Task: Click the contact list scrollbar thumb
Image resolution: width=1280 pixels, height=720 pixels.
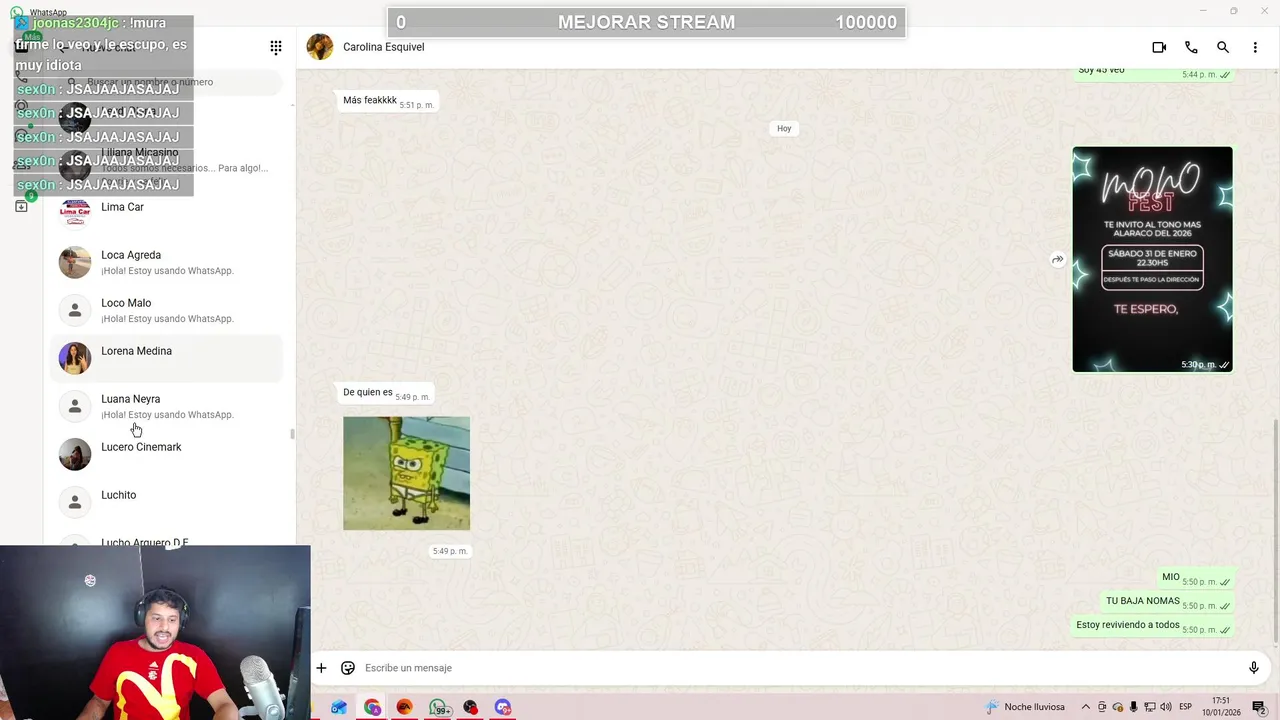Action: tap(292, 434)
